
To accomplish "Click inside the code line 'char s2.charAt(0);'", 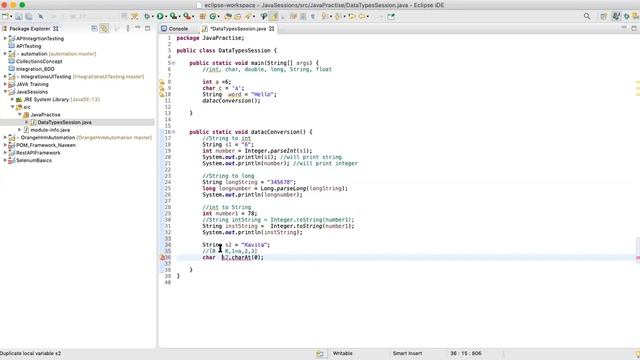I will click(233, 258).
